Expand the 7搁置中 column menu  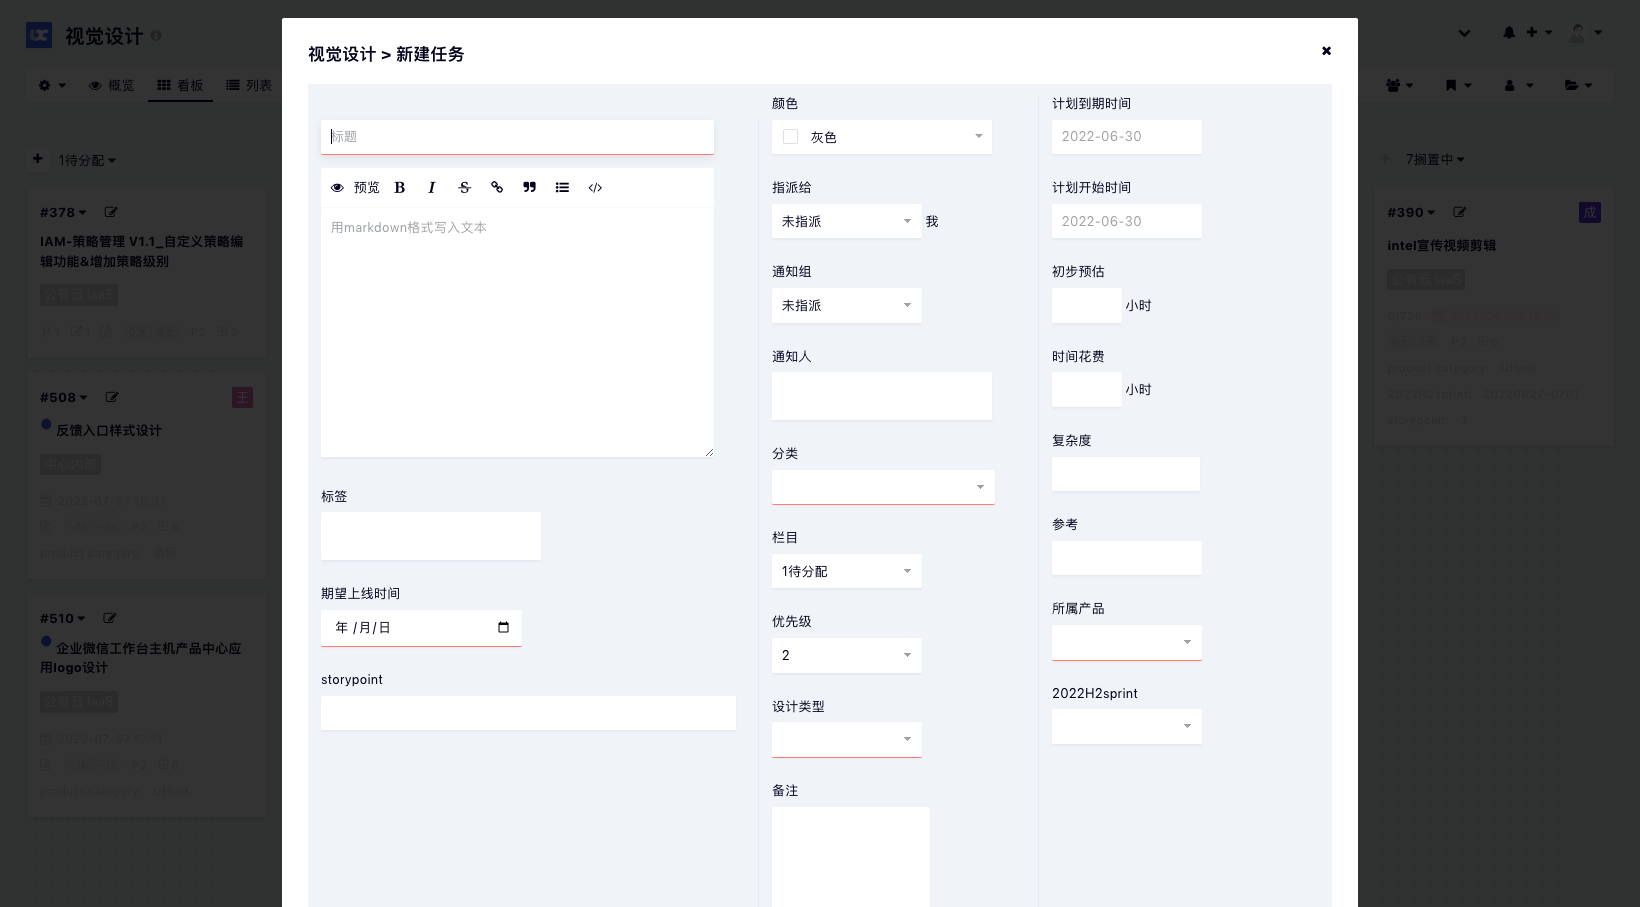1435,160
